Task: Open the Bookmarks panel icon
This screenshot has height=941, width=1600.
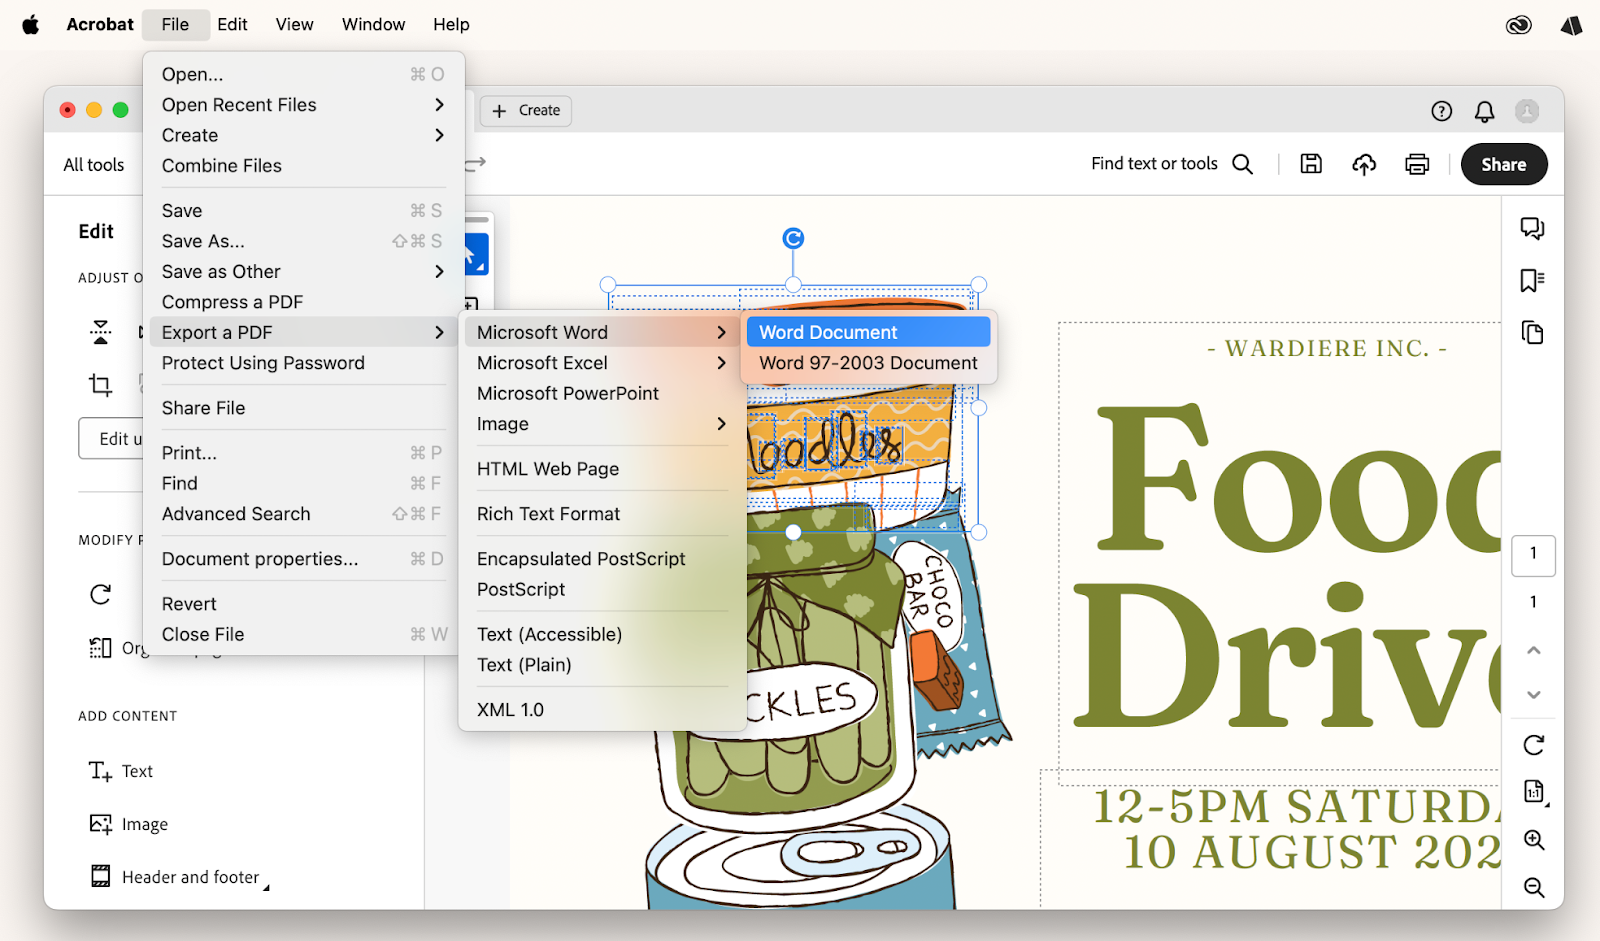Action: tap(1531, 281)
